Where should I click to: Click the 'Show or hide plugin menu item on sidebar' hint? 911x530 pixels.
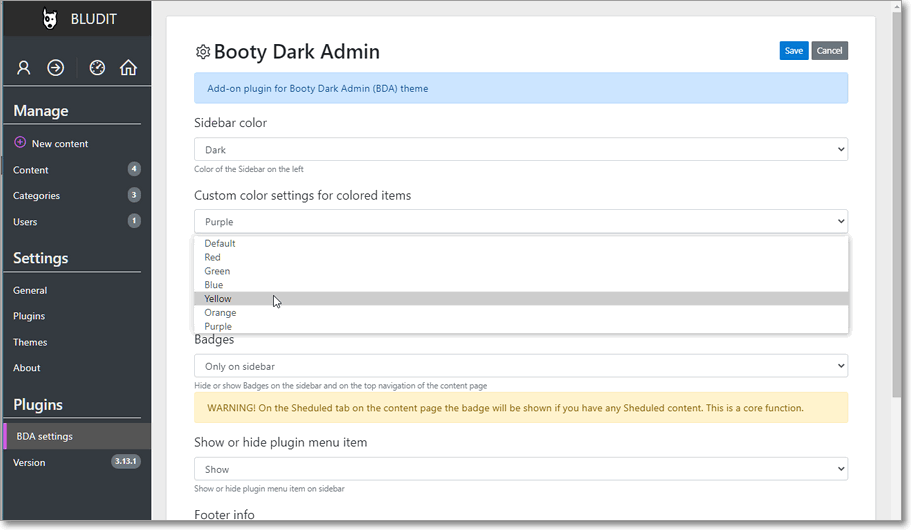(269, 489)
